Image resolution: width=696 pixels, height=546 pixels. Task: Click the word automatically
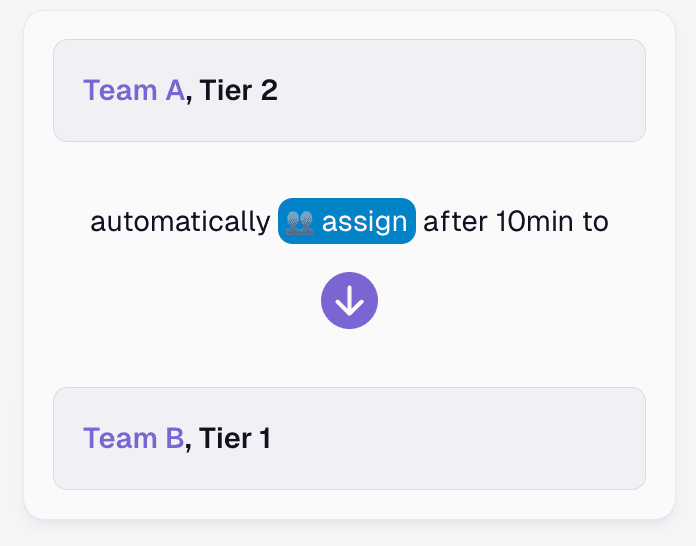point(180,222)
